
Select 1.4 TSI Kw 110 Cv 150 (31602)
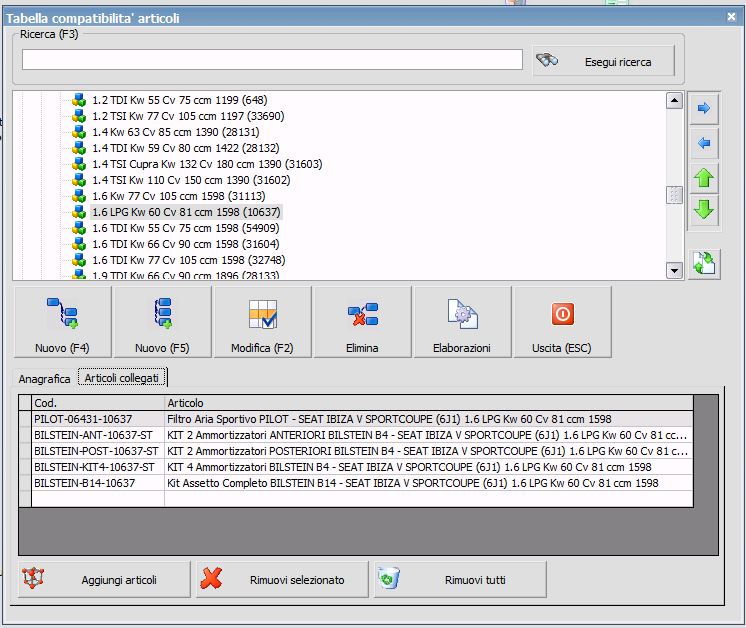click(x=191, y=180)
